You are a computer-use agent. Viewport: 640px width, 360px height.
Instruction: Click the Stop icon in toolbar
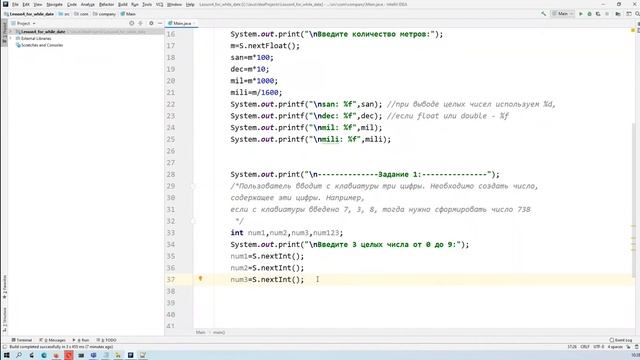tap(607, 14)
